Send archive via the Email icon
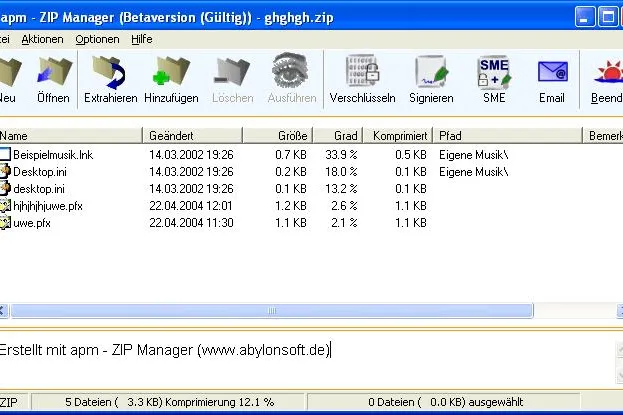This screenshot has height=415, width=623. 552,72
